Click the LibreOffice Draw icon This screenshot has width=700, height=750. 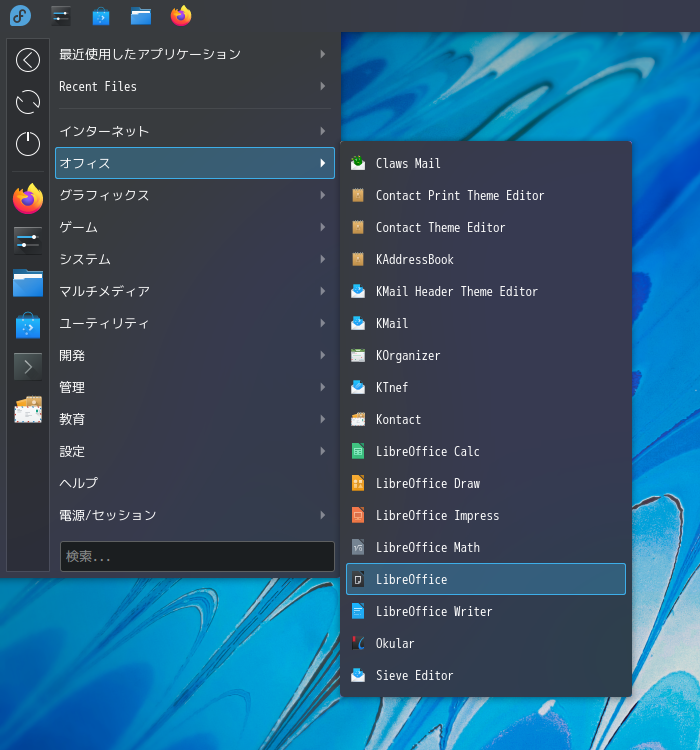click(358, 483)
